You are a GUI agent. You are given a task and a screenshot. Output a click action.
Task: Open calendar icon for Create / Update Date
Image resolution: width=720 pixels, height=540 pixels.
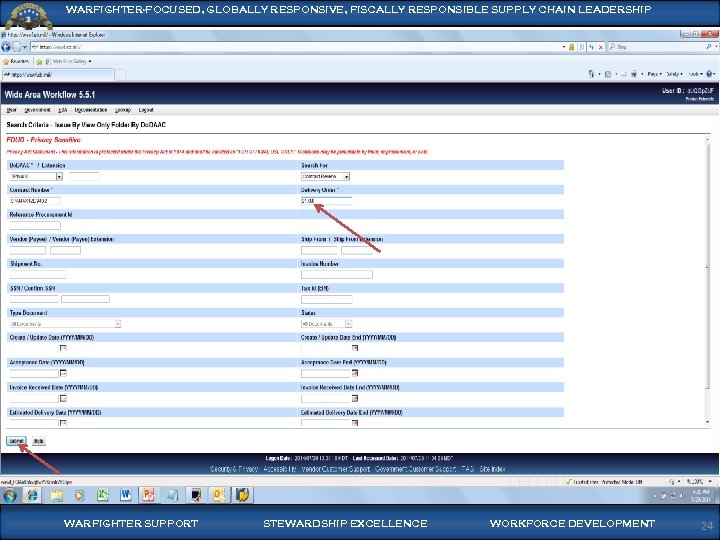[63, 349]
